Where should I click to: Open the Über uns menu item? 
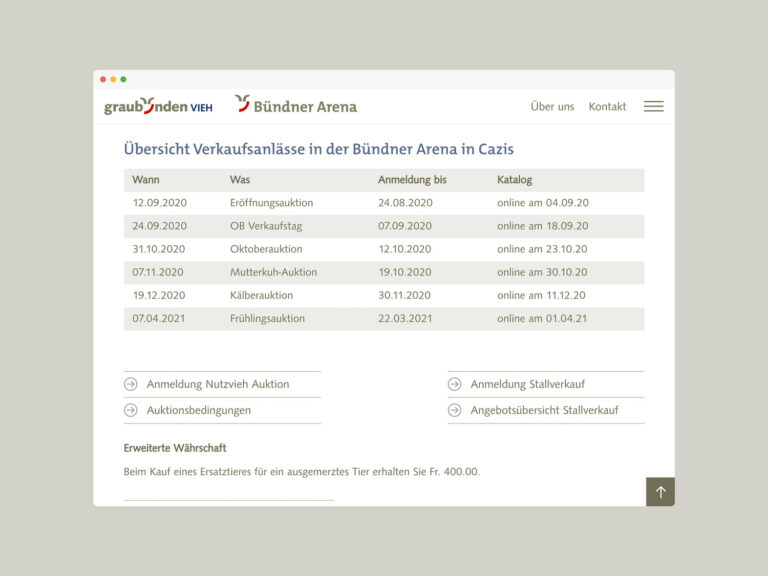(552, 106)
